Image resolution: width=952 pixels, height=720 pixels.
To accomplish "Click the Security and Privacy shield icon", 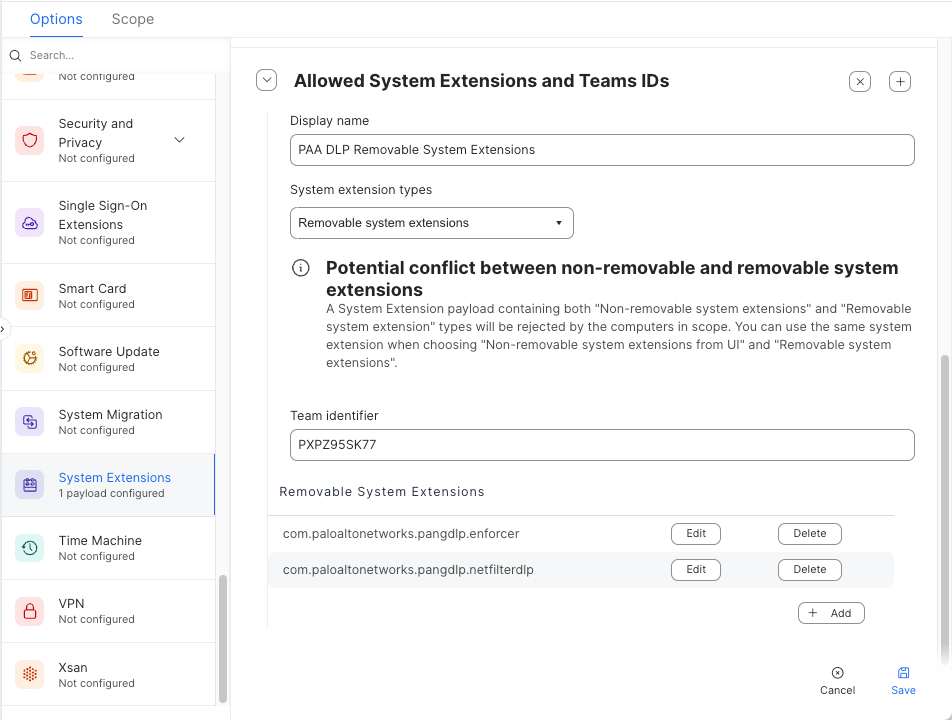I will [x=29, y=140].
